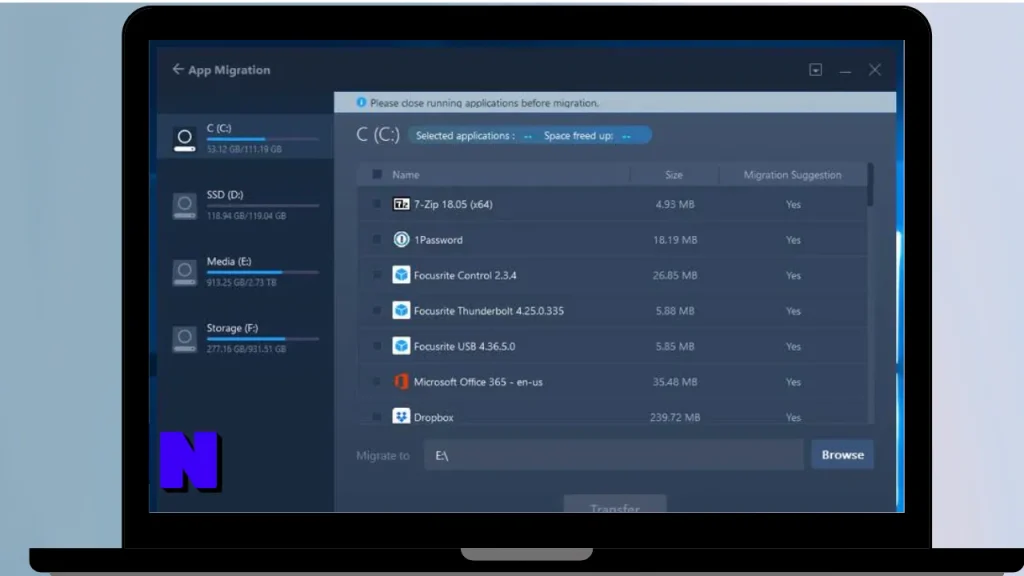Click the Microsoft Office 365 icon

click(401, 381)
